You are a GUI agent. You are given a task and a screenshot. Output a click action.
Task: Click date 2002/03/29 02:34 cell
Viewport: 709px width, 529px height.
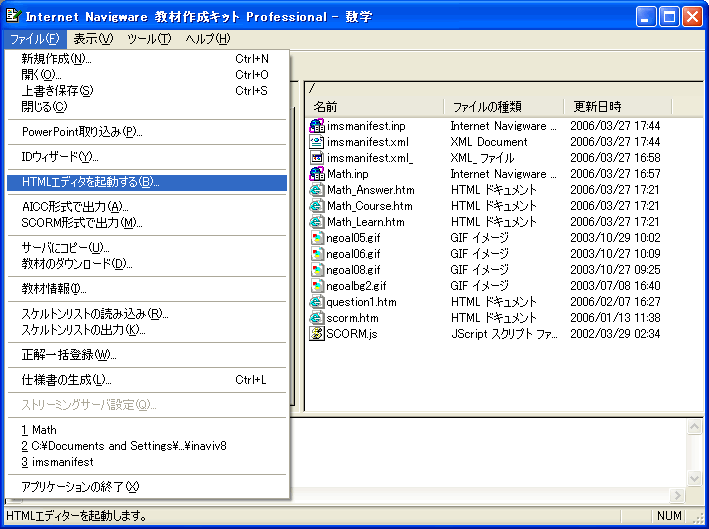tap(615, 334)
